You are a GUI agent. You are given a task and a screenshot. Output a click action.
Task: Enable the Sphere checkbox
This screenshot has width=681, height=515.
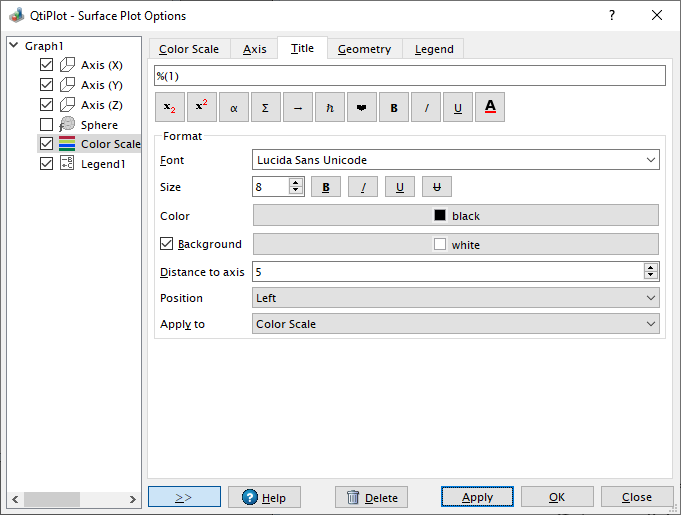46,125
